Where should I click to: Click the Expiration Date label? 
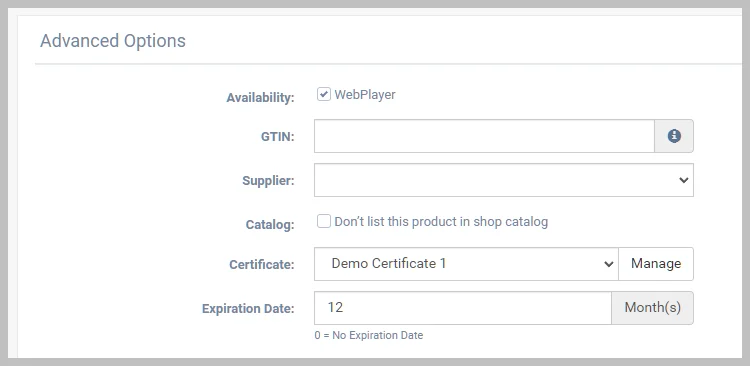point(248,309)
